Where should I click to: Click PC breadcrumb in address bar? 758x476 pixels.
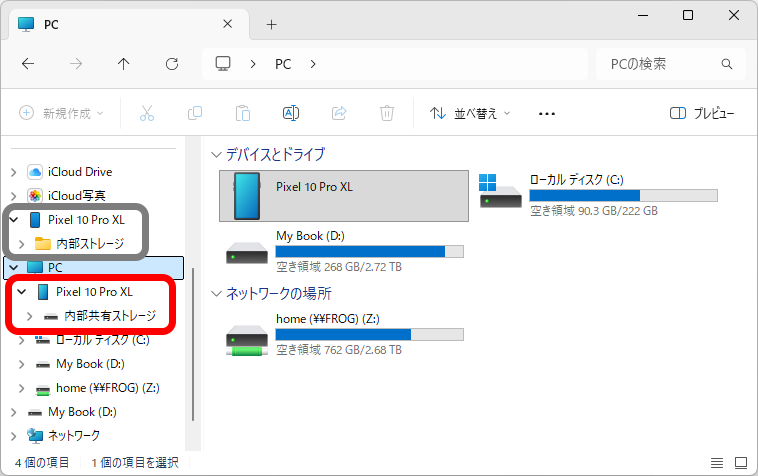(283, 64)
